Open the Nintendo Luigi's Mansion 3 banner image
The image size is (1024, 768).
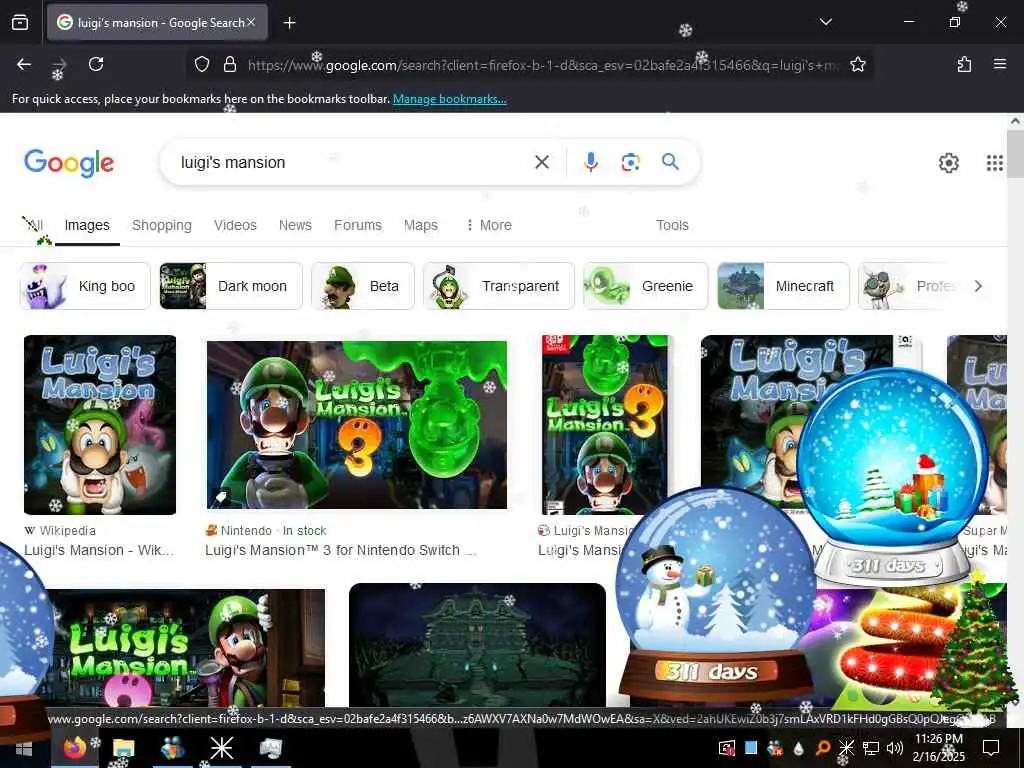(357, 424)
